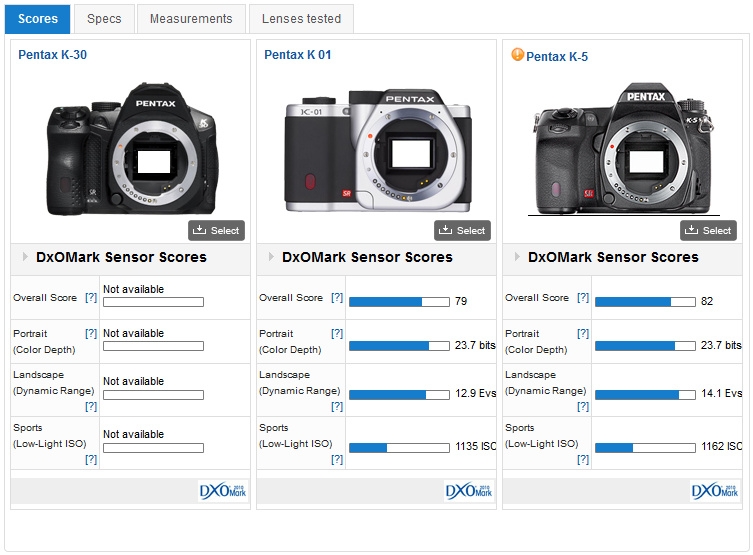Screen dimensions: 753x555
Task: Open Sports Low-Light ISO help for Pentax K-5
Action: point(583,459)
